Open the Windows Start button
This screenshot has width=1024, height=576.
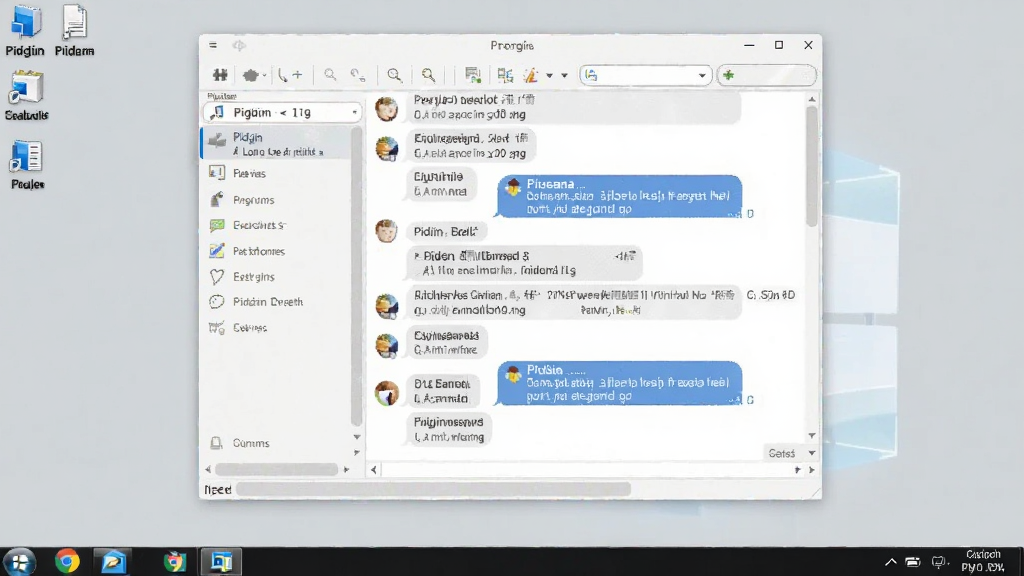click(19, 562)
